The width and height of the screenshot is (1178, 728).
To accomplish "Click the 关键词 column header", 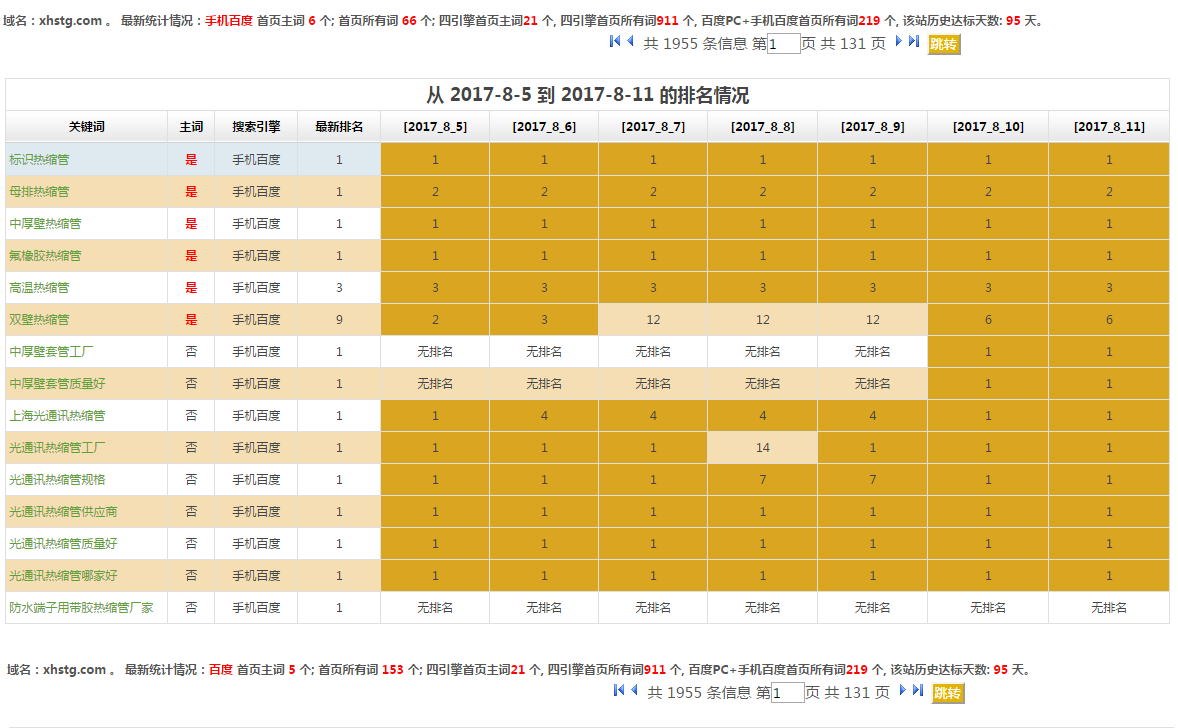I will pos(86,127).
